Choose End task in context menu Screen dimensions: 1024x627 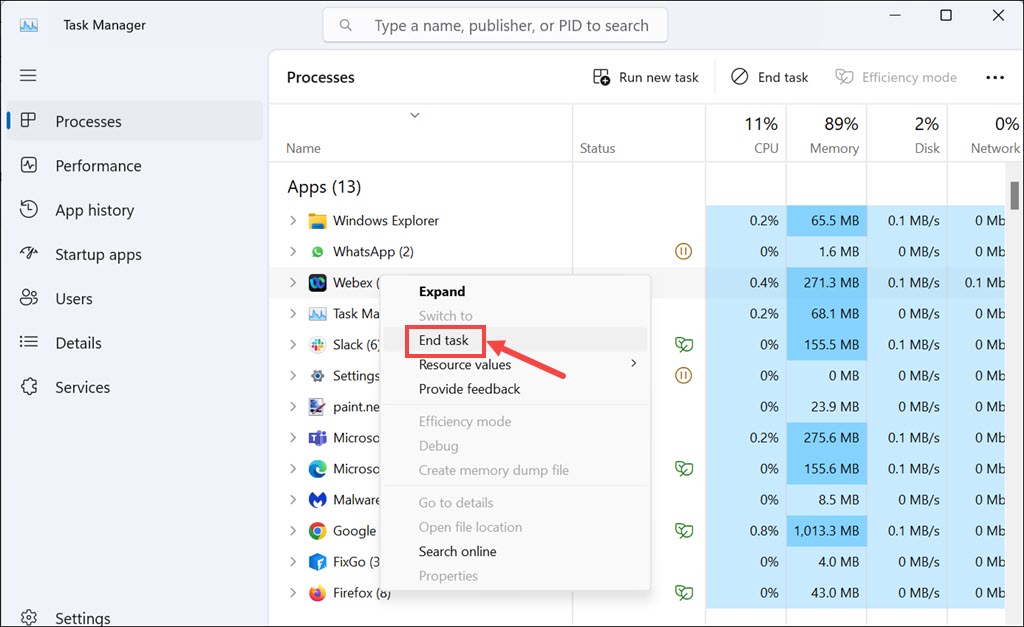point(444,340)
